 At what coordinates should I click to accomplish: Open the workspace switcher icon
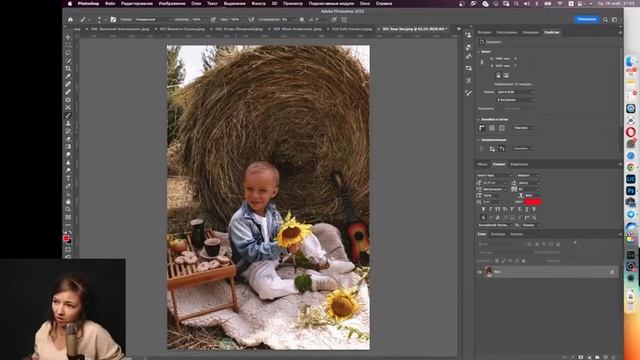click(615, 20)
